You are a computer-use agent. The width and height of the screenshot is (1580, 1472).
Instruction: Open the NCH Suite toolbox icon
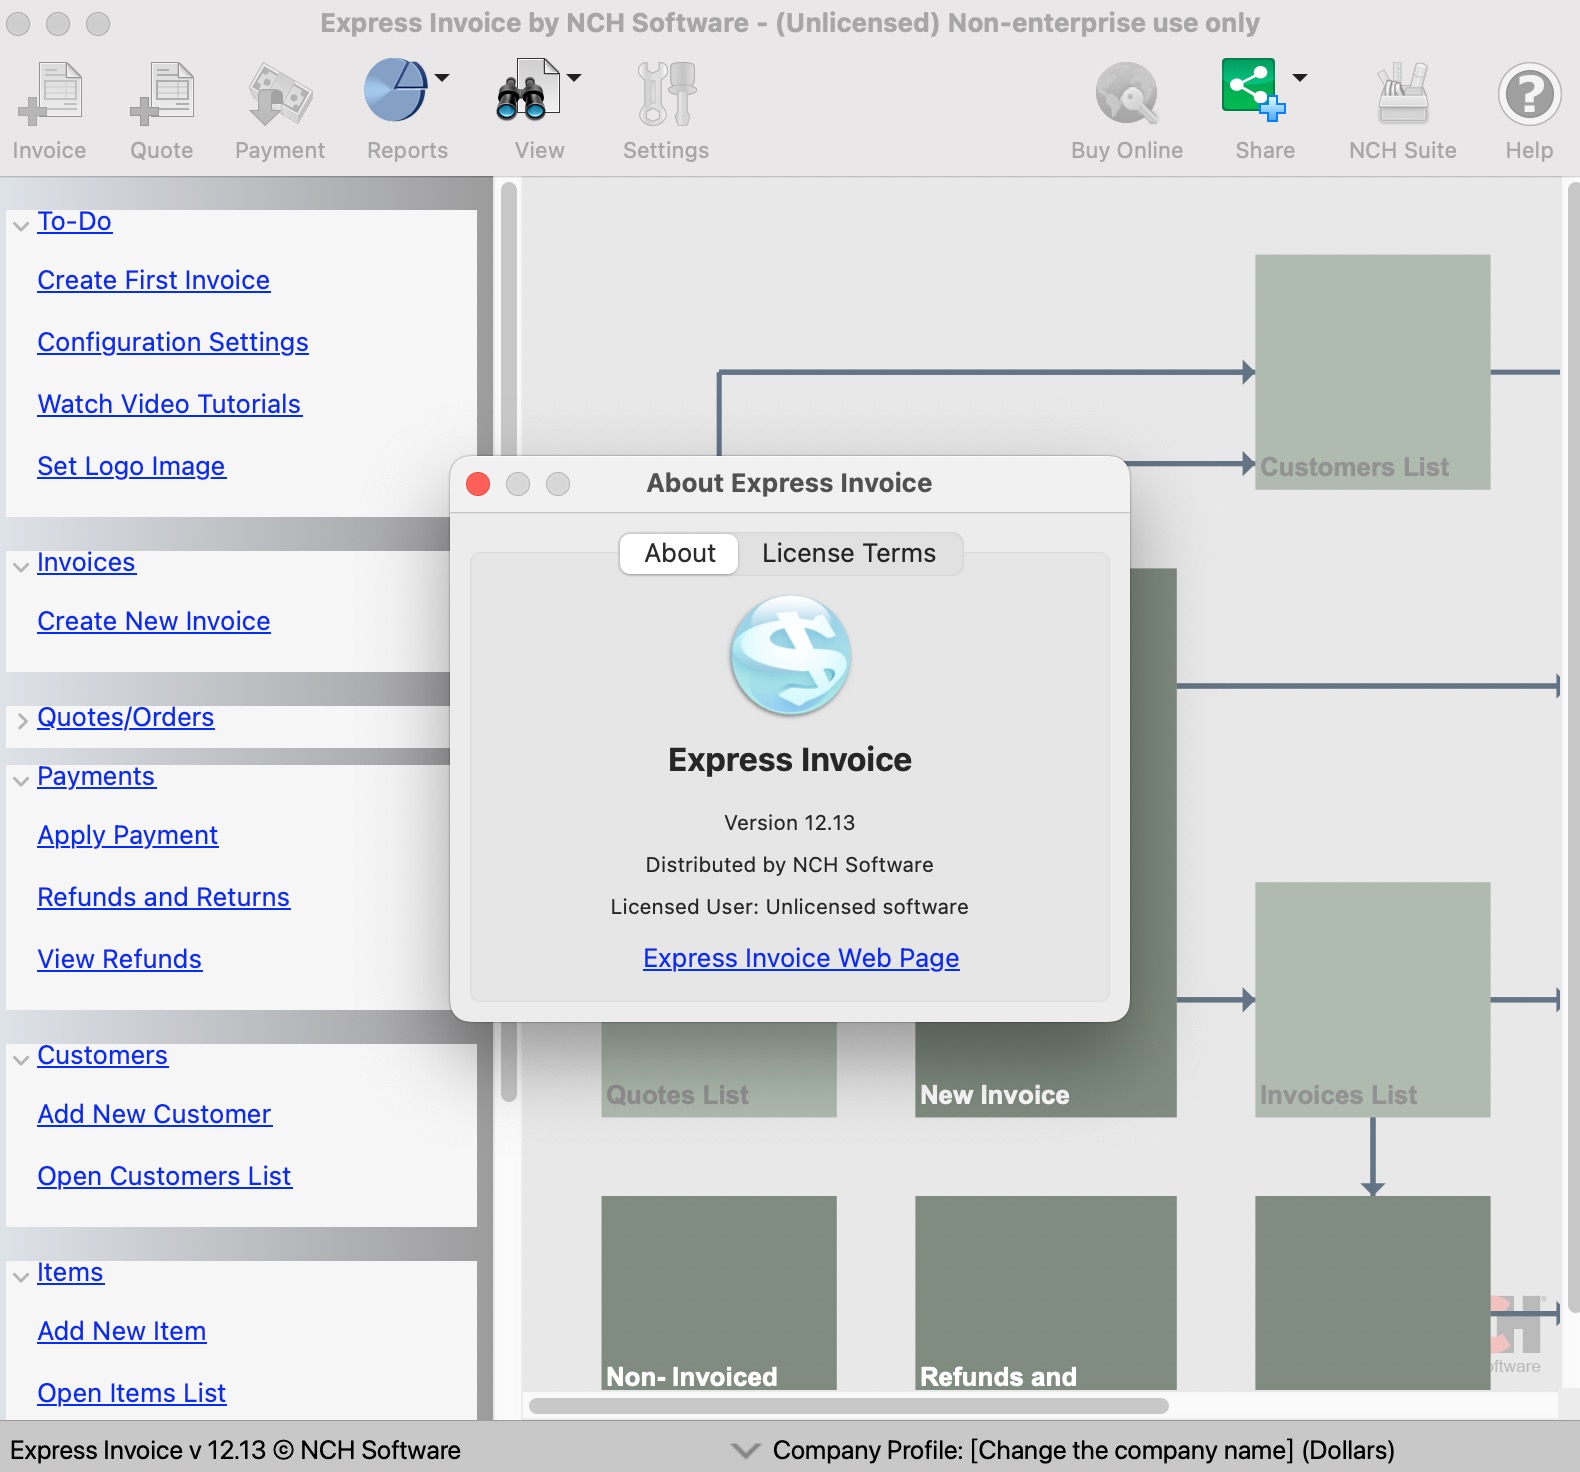(x=1403, y=94)
